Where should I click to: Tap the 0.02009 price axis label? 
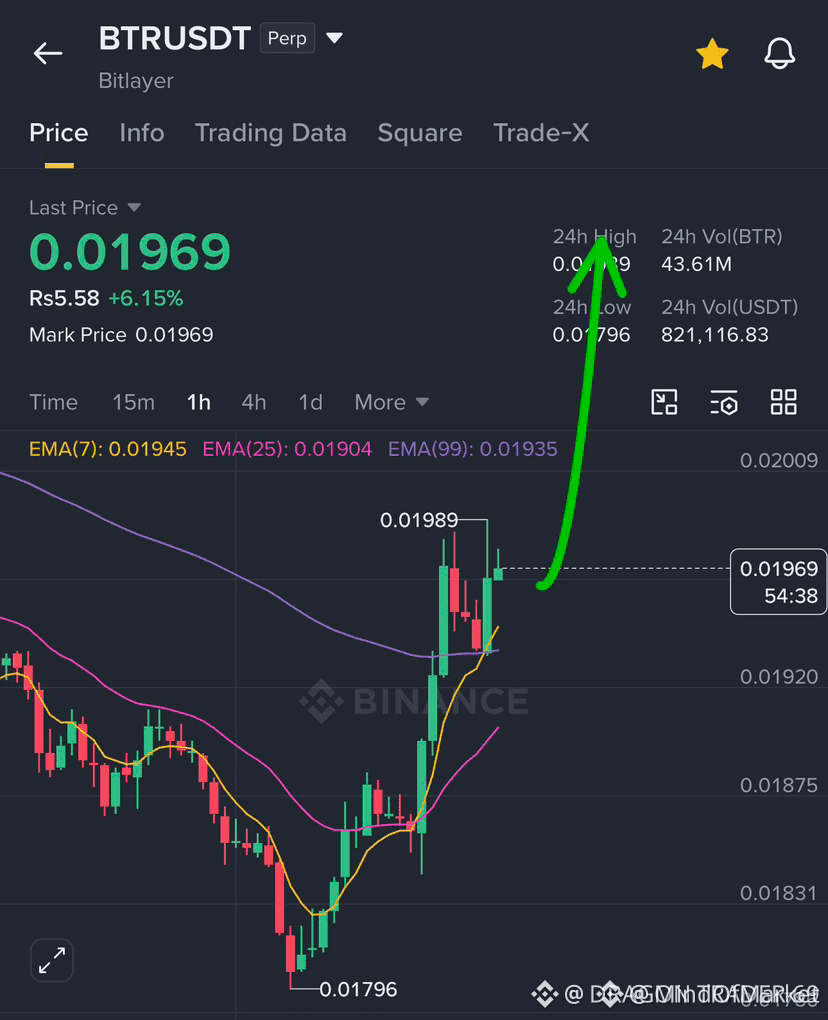[x=779, y=461]
